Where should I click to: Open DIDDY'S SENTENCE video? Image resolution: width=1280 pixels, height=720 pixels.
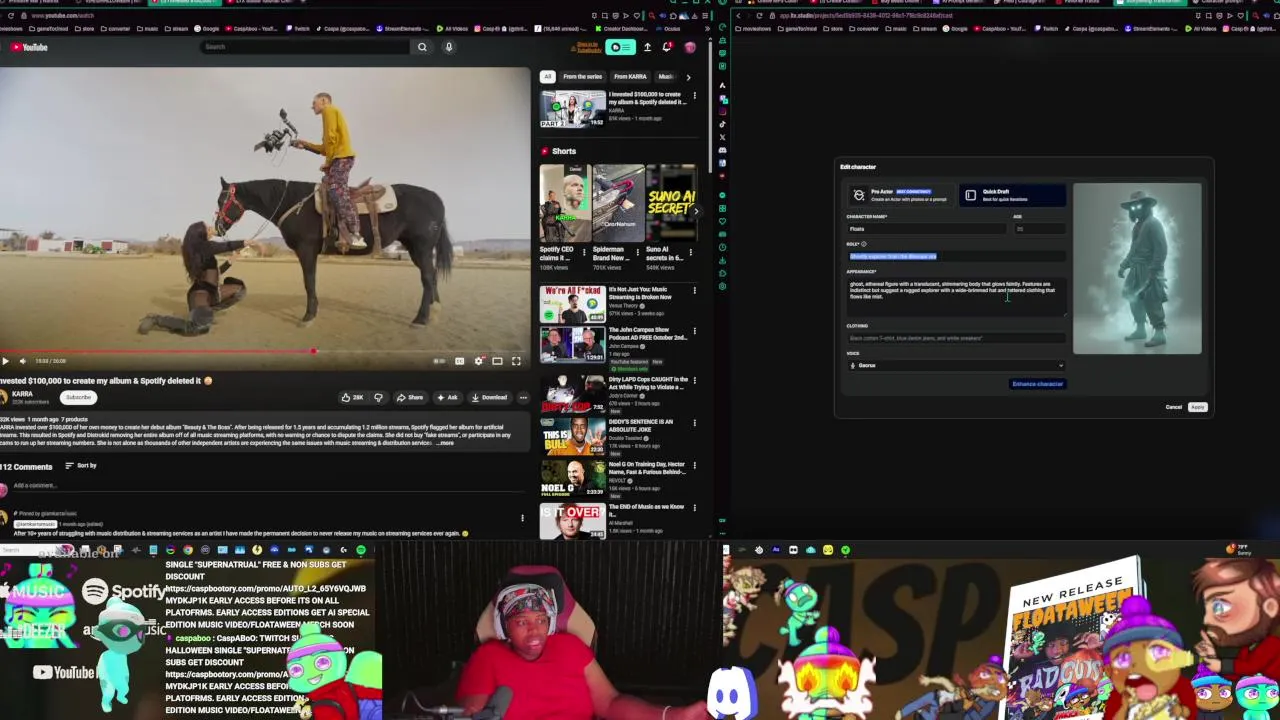(572, 437)
